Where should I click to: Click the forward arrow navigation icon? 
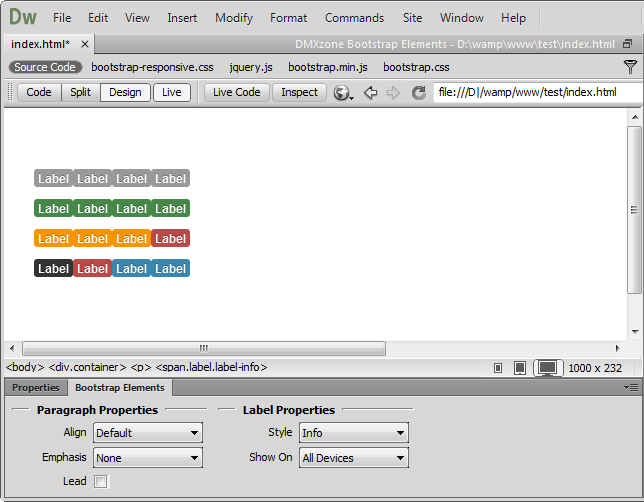pyautogui.click(x=393, y=92)
